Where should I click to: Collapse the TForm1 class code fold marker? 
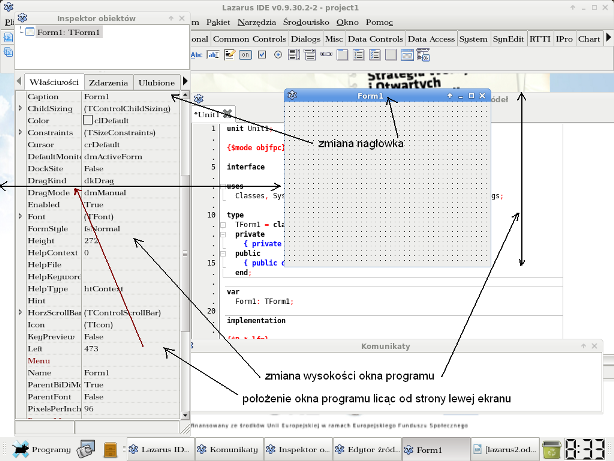coord(223,225)
